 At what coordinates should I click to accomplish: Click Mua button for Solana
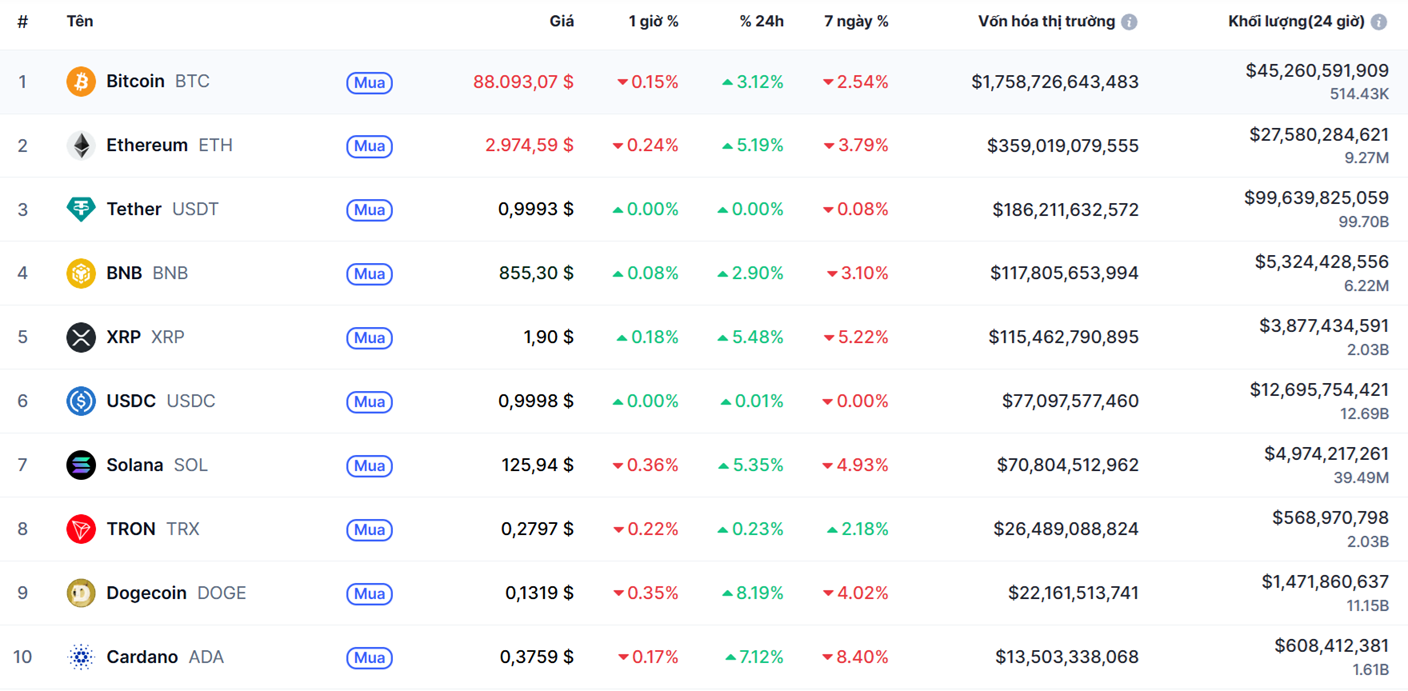click(369, 466)
